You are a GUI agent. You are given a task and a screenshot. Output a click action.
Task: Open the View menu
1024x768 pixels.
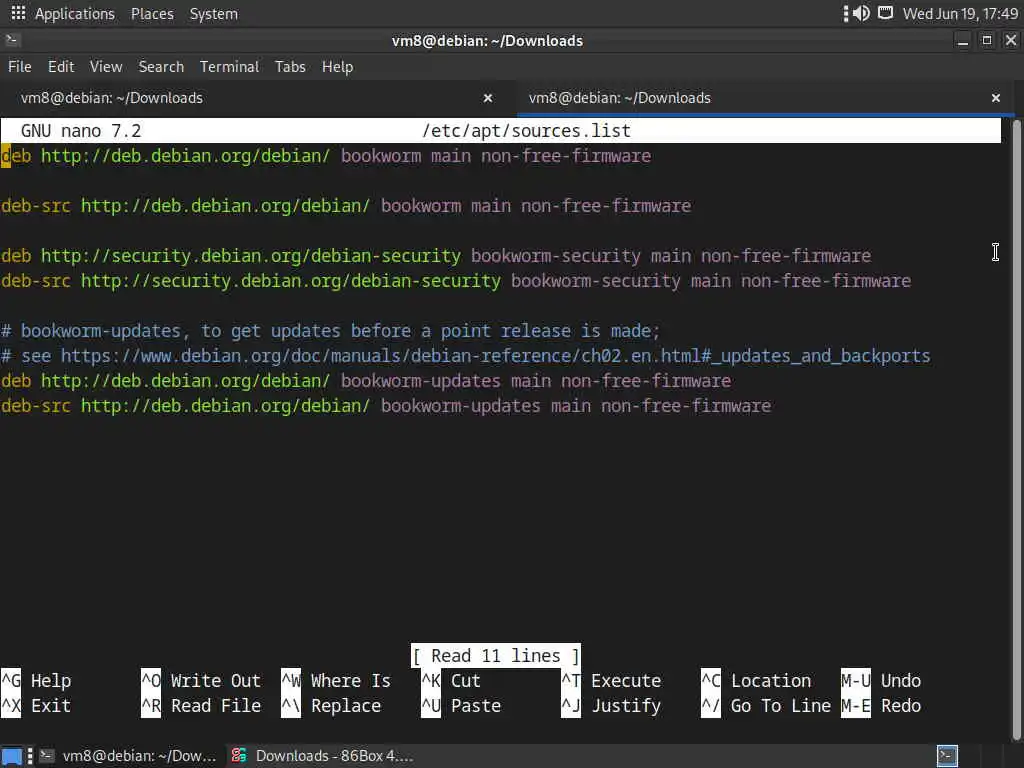106,67
